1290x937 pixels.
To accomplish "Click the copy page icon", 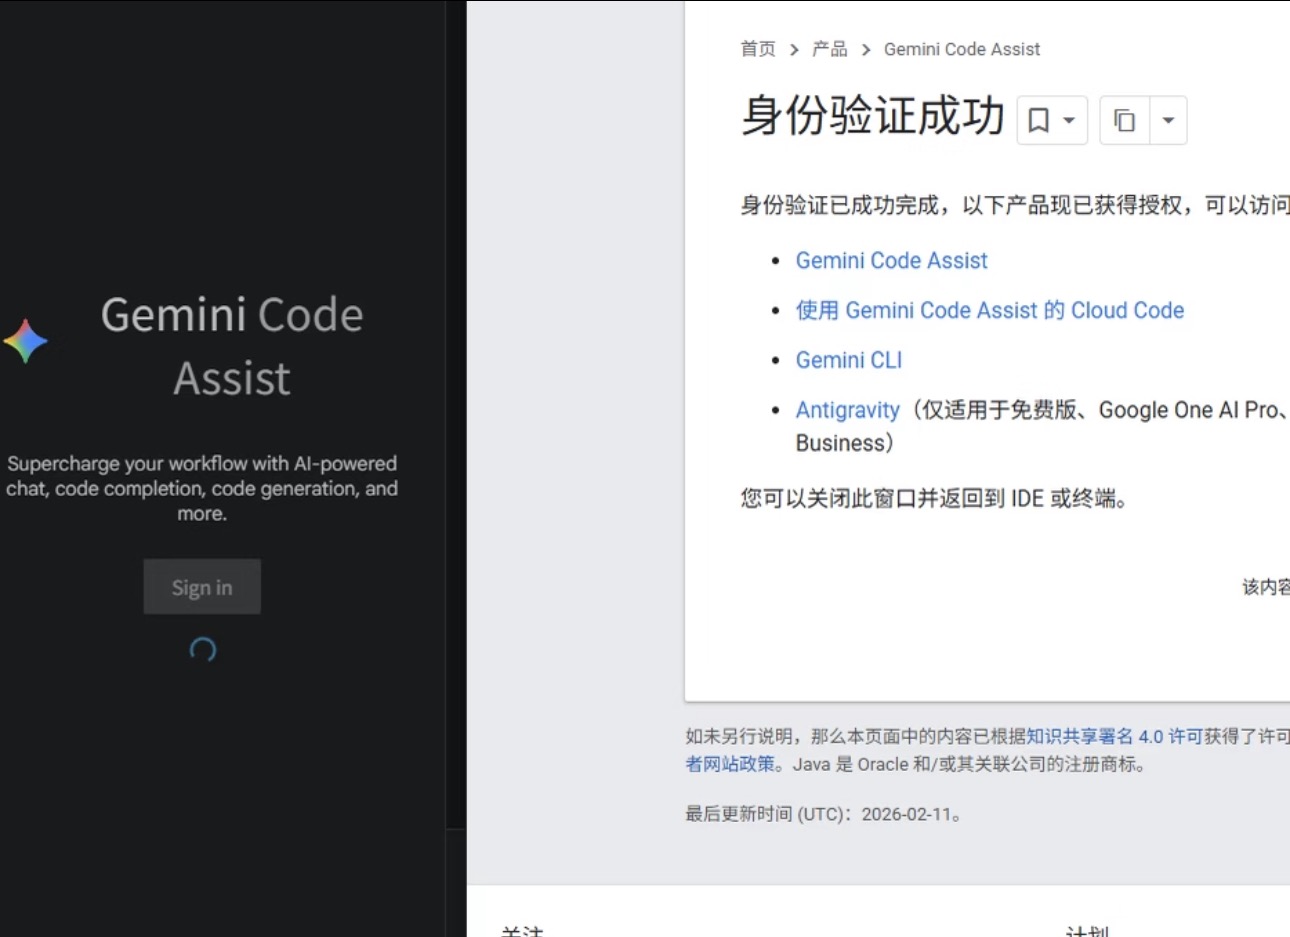I will click(x=1125, y=121).
